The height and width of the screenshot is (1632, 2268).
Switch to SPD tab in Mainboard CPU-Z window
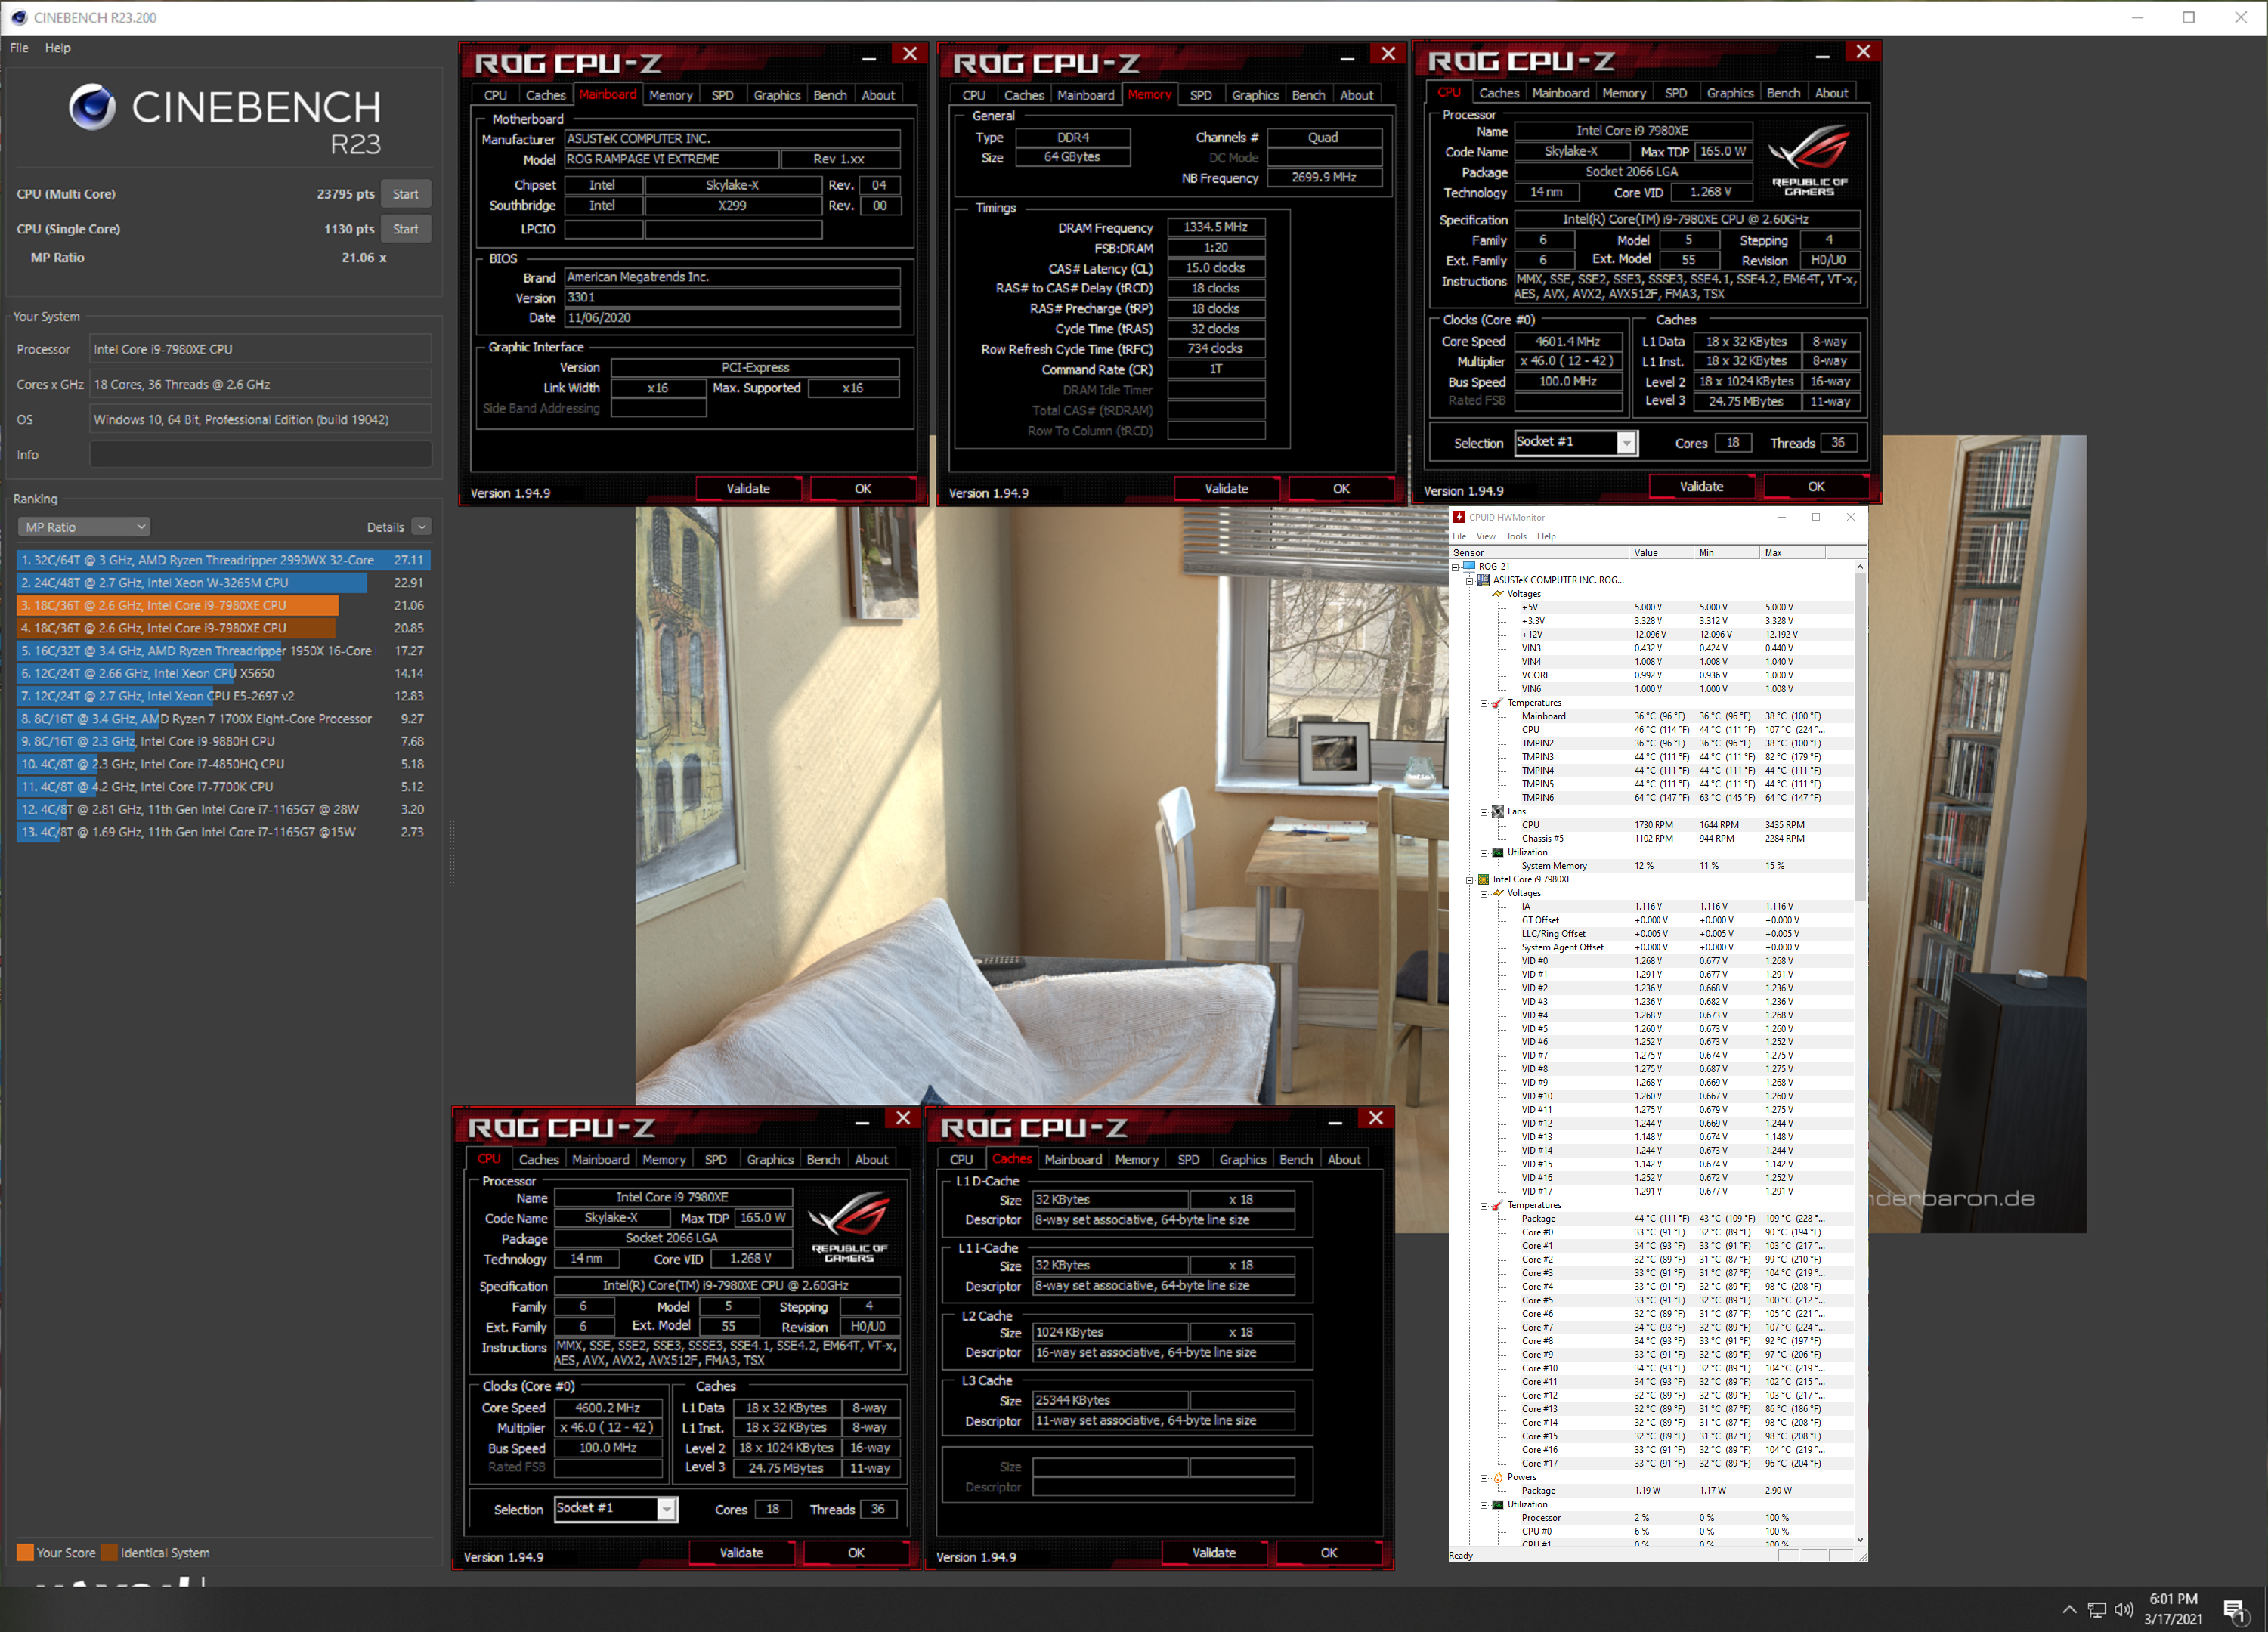722,95
